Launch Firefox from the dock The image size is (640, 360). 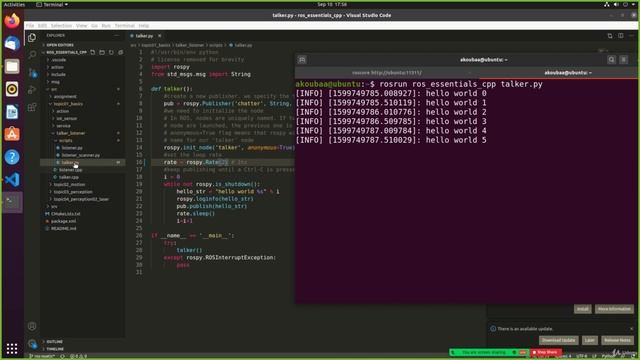point(12,21)
